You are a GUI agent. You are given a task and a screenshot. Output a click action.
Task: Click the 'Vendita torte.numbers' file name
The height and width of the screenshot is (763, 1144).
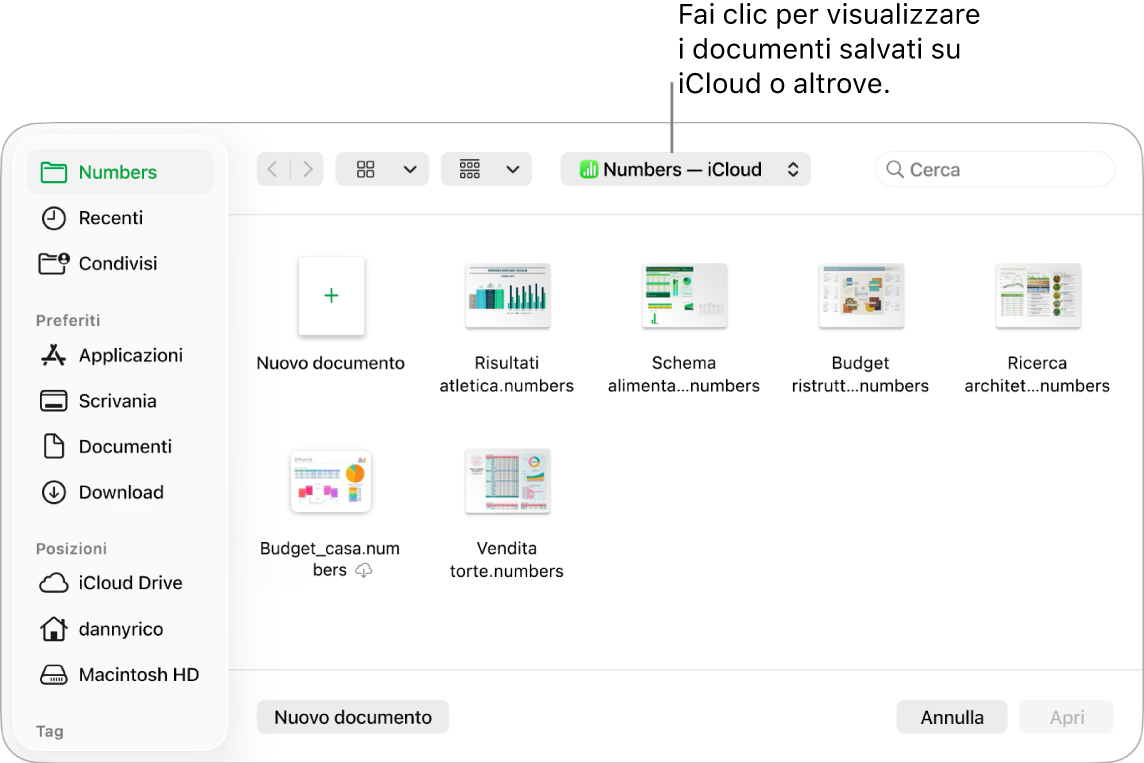point(507,559)
